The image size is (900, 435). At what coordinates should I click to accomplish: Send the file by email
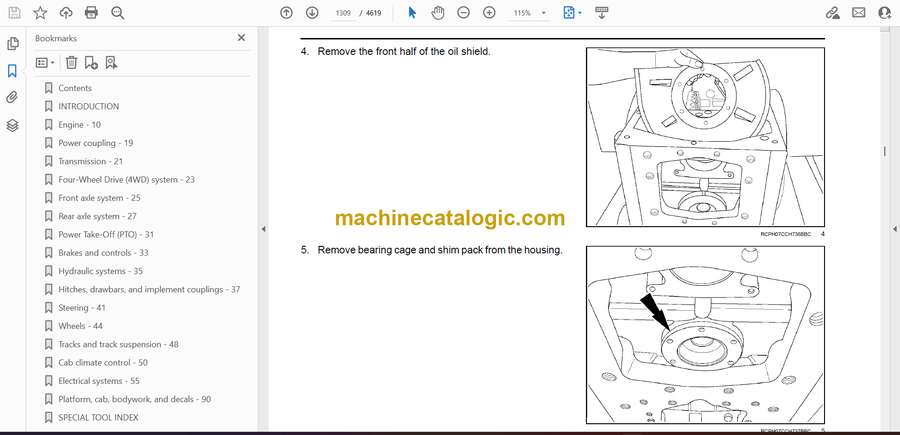point(859,13)
